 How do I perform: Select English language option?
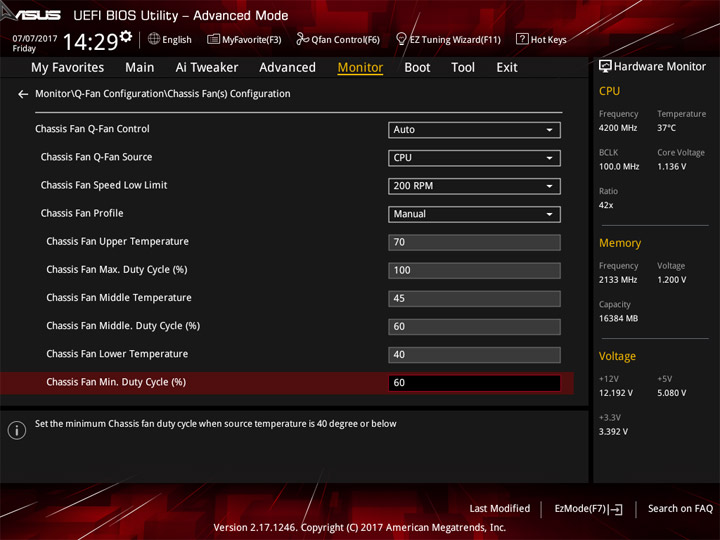click(177, 40)
